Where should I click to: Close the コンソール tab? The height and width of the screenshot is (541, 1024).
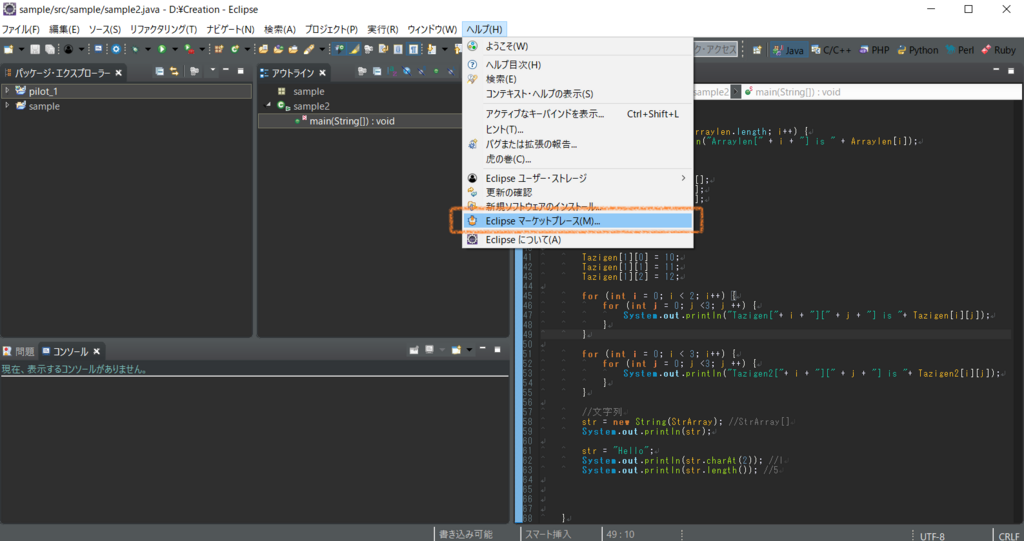pos(97,352)
